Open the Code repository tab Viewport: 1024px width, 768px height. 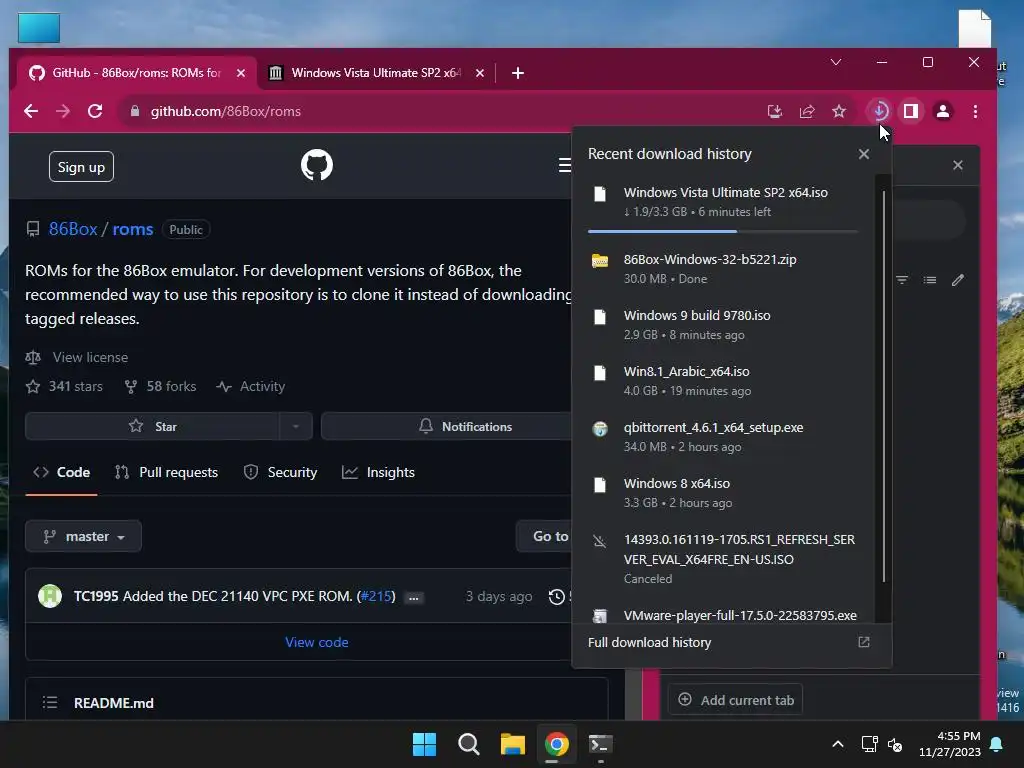61,472
